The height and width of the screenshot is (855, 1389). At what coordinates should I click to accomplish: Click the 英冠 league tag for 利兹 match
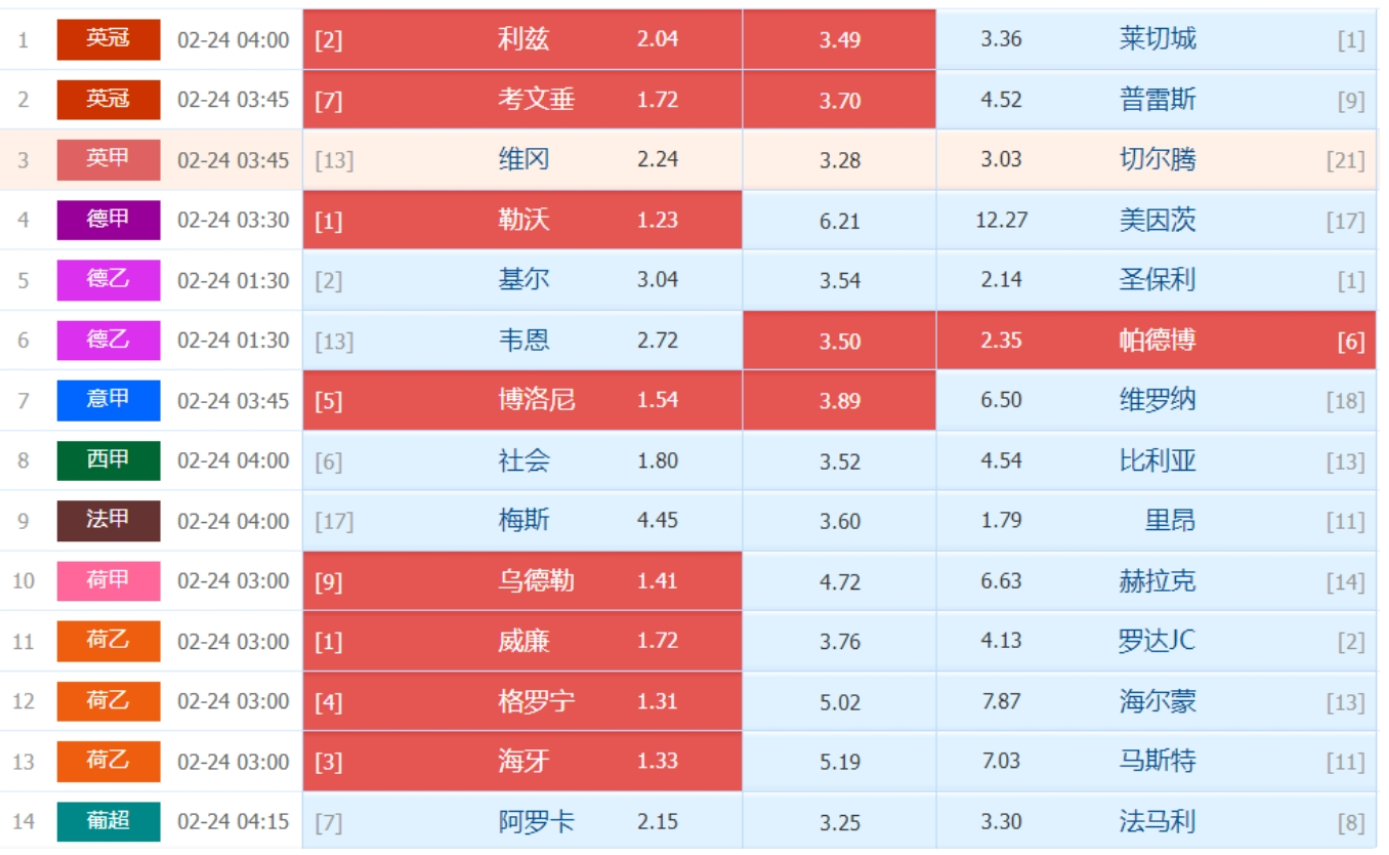point(108,40)
